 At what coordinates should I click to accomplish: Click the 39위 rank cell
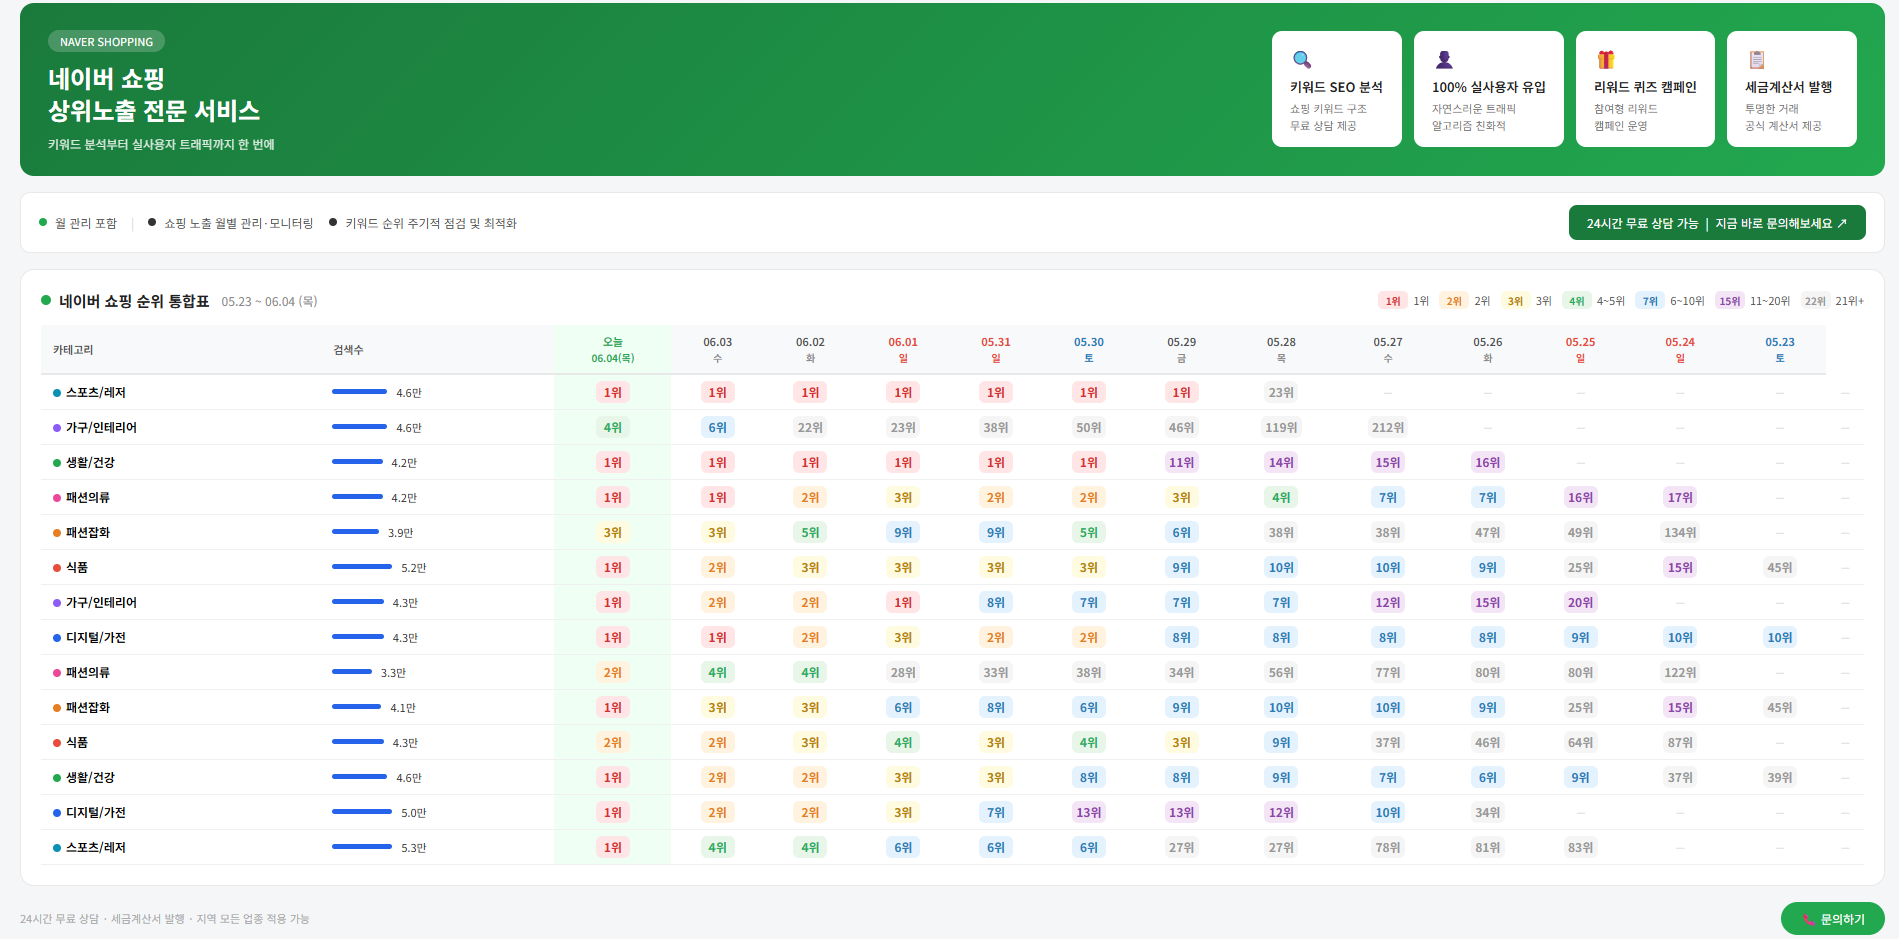tap(1780, 777)
